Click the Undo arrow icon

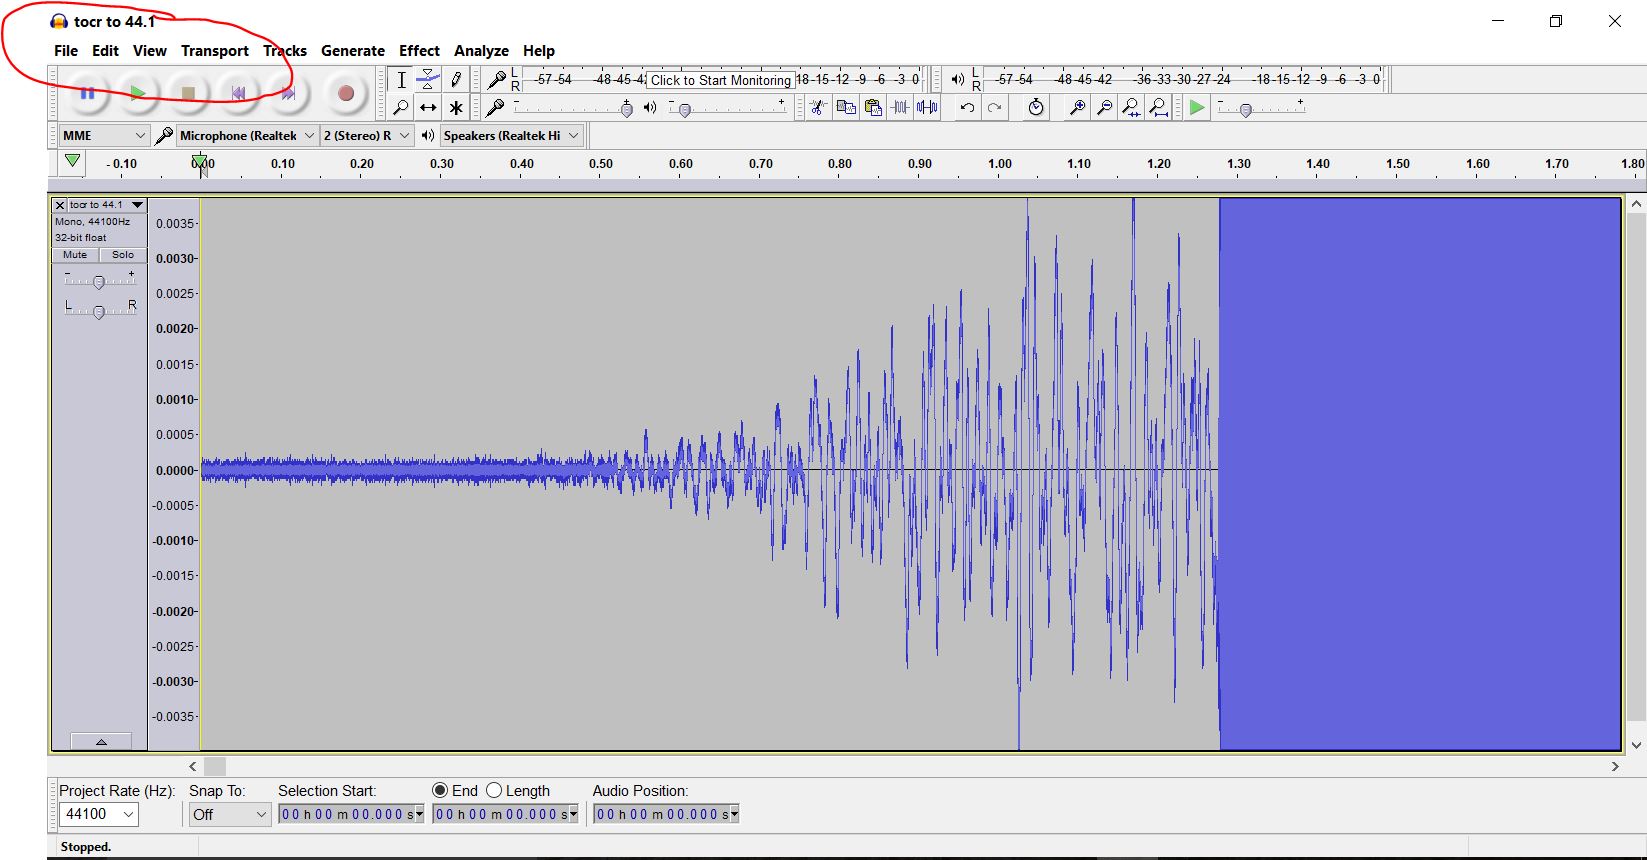coord(967,107)
